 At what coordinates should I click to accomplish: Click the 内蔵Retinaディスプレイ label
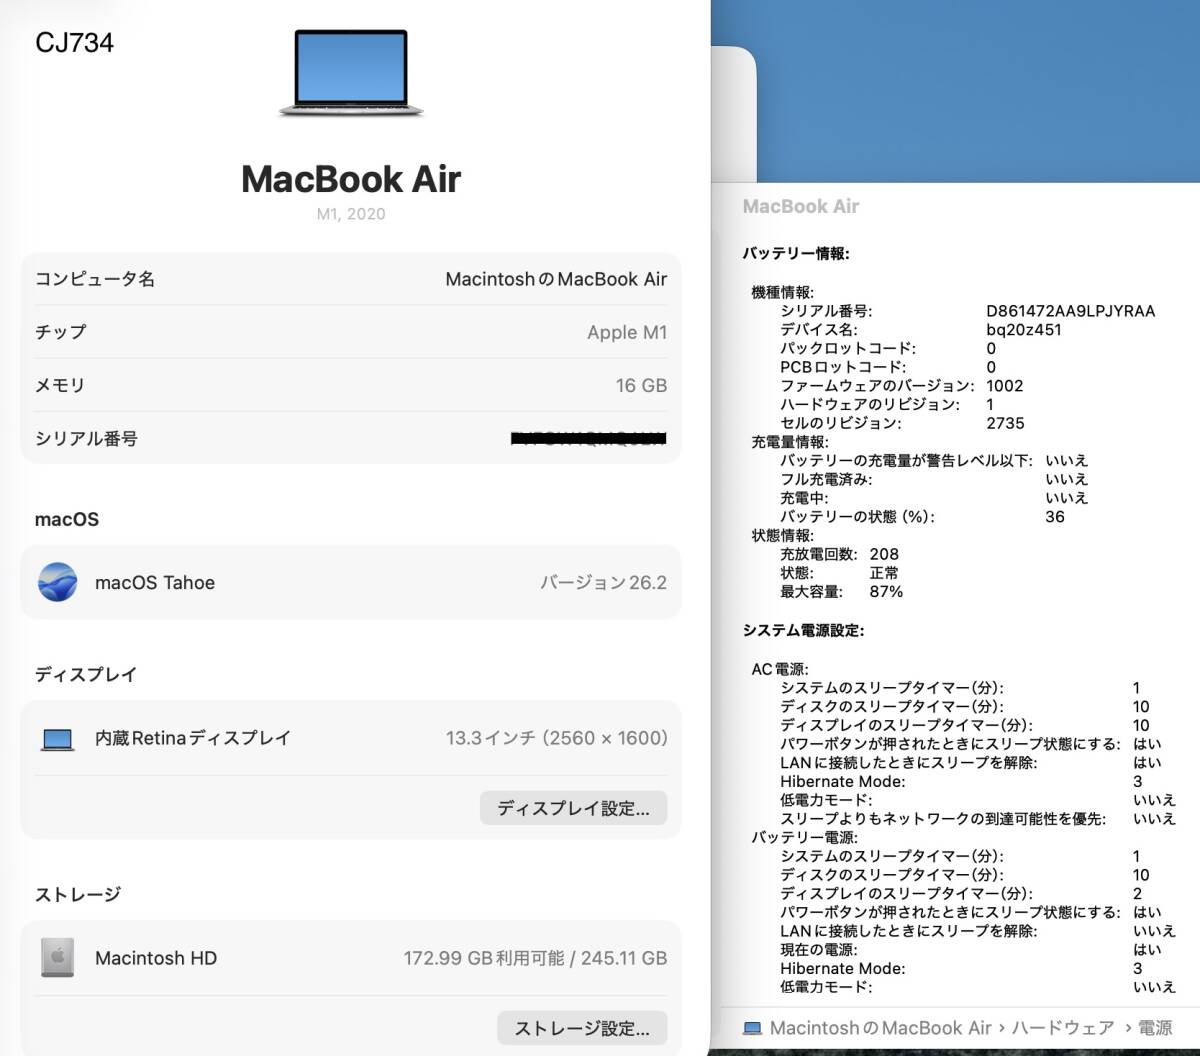click(193, 738)
